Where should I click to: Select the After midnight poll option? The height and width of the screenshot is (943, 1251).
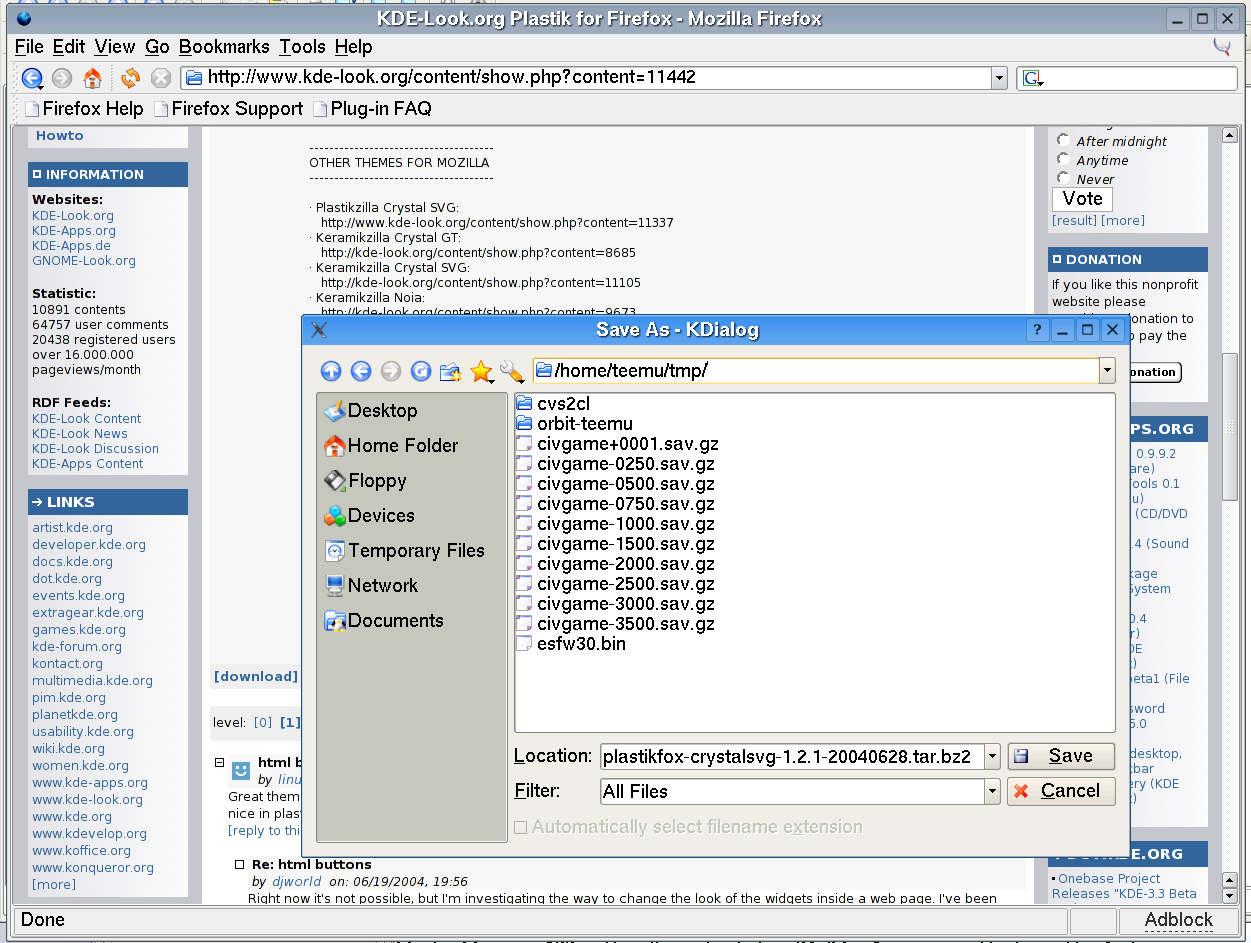coord(1063,140)
